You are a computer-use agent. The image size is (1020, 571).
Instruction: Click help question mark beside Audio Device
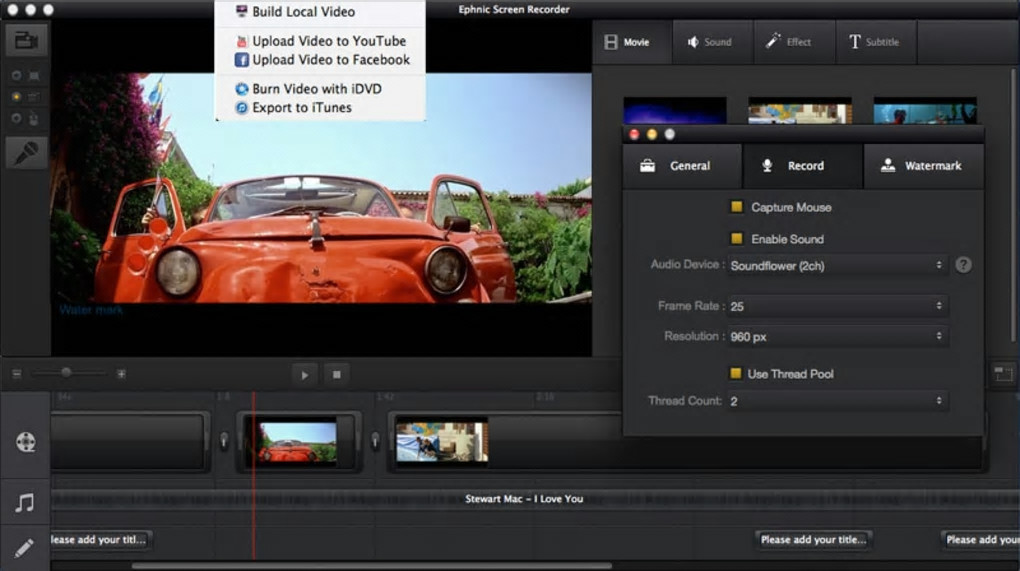tap(963, 265)
